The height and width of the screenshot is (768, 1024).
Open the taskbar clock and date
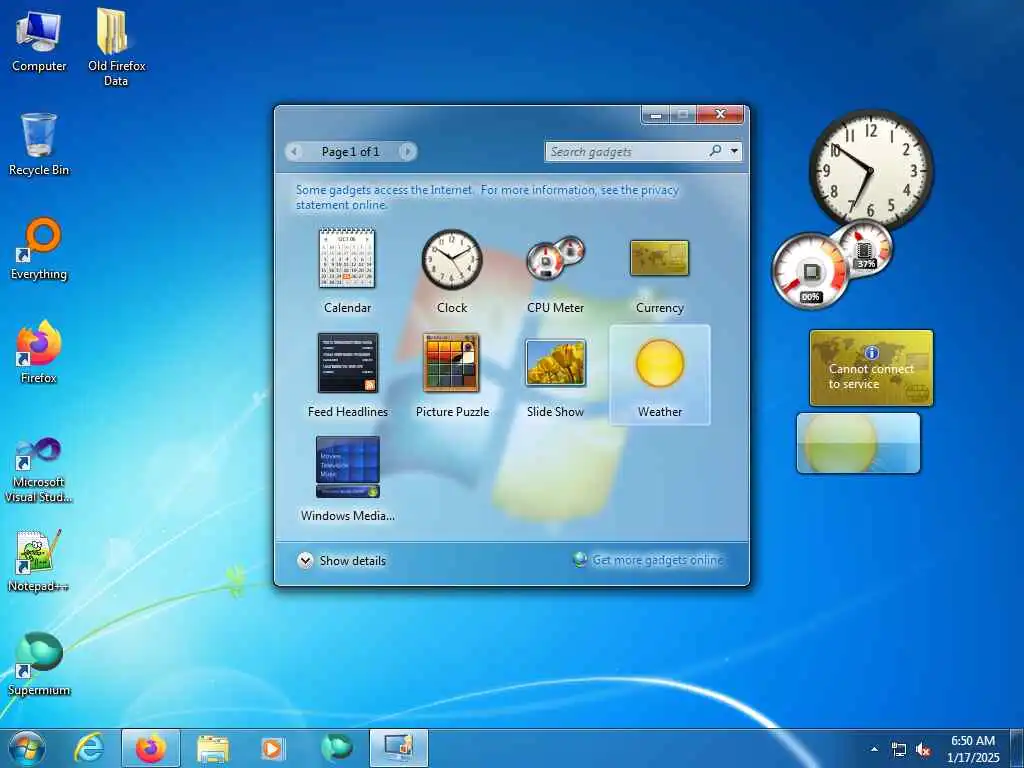click(x=972, y=748)
